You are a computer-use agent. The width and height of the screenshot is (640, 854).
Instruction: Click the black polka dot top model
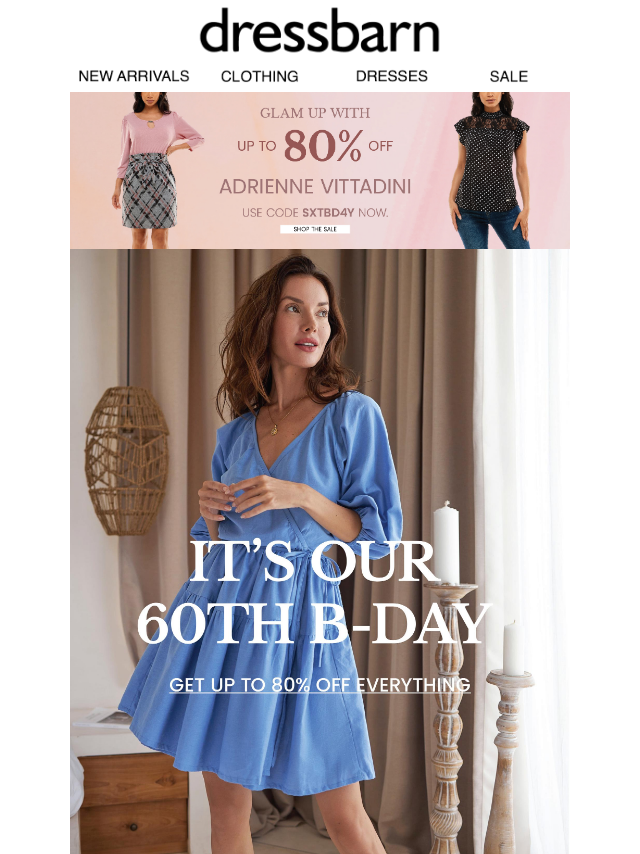489,170
